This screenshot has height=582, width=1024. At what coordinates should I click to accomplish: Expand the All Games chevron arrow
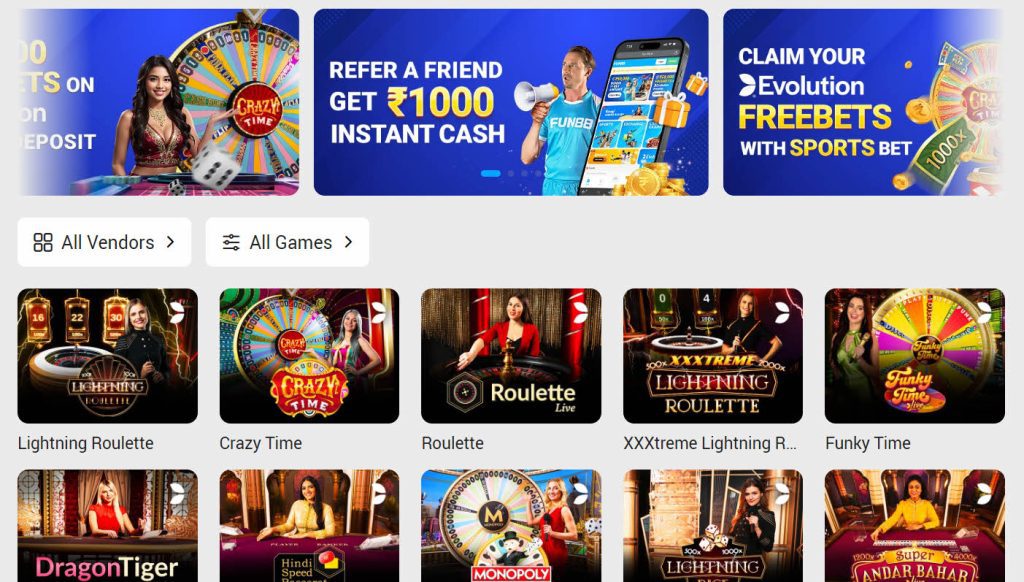click(349, 242)
